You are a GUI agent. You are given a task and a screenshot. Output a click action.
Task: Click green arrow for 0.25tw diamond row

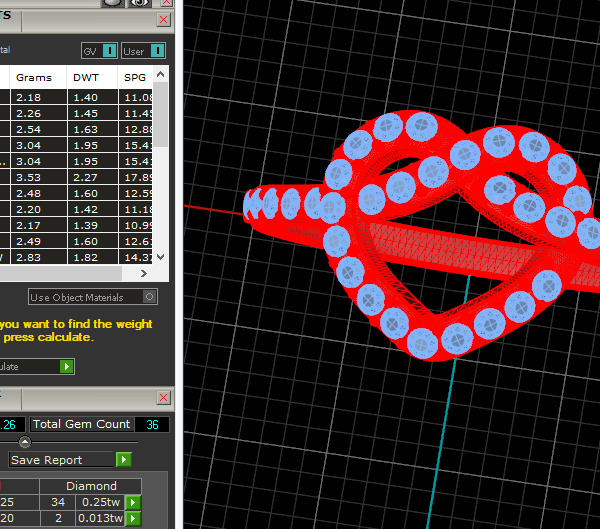132,501
